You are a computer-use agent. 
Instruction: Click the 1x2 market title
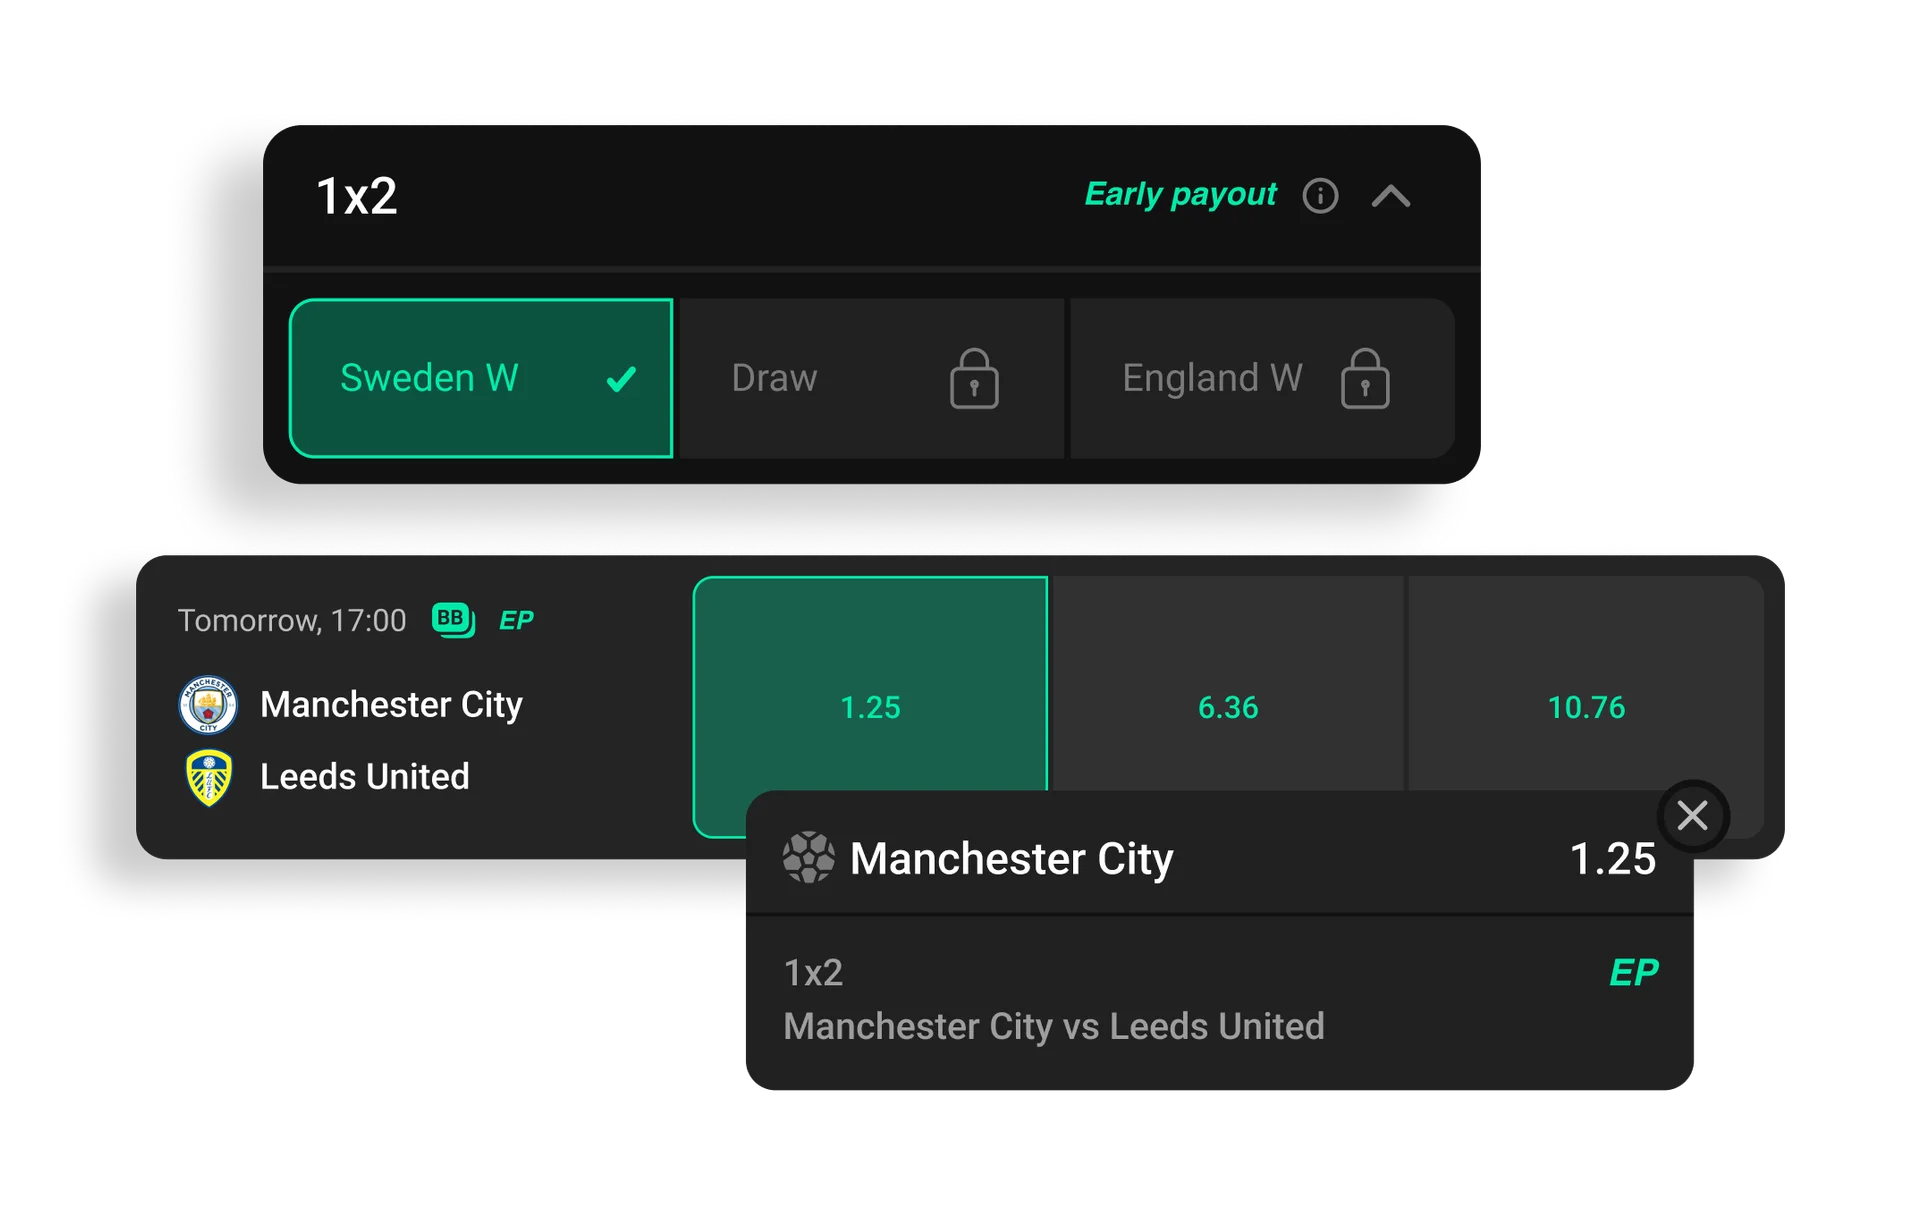click(357, 196)
